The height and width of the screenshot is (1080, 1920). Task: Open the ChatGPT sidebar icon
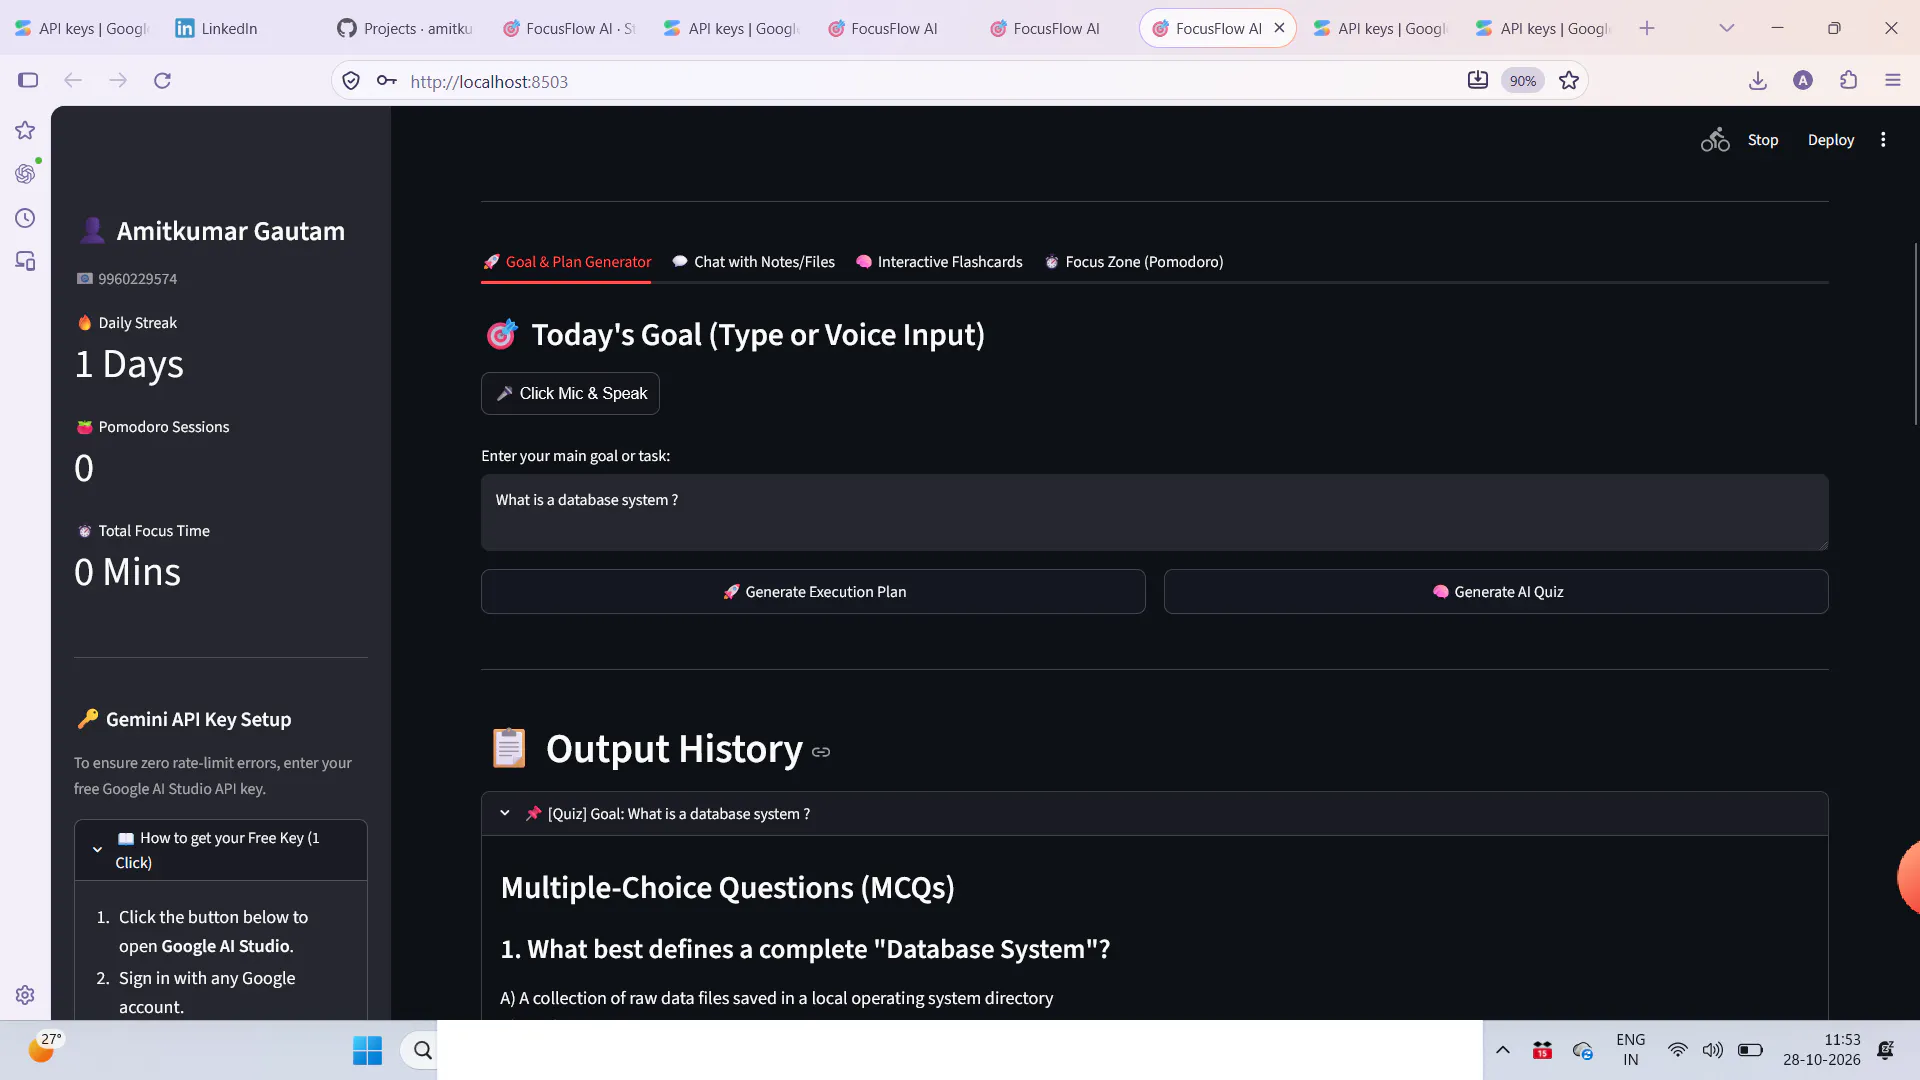tap(25, 174)
